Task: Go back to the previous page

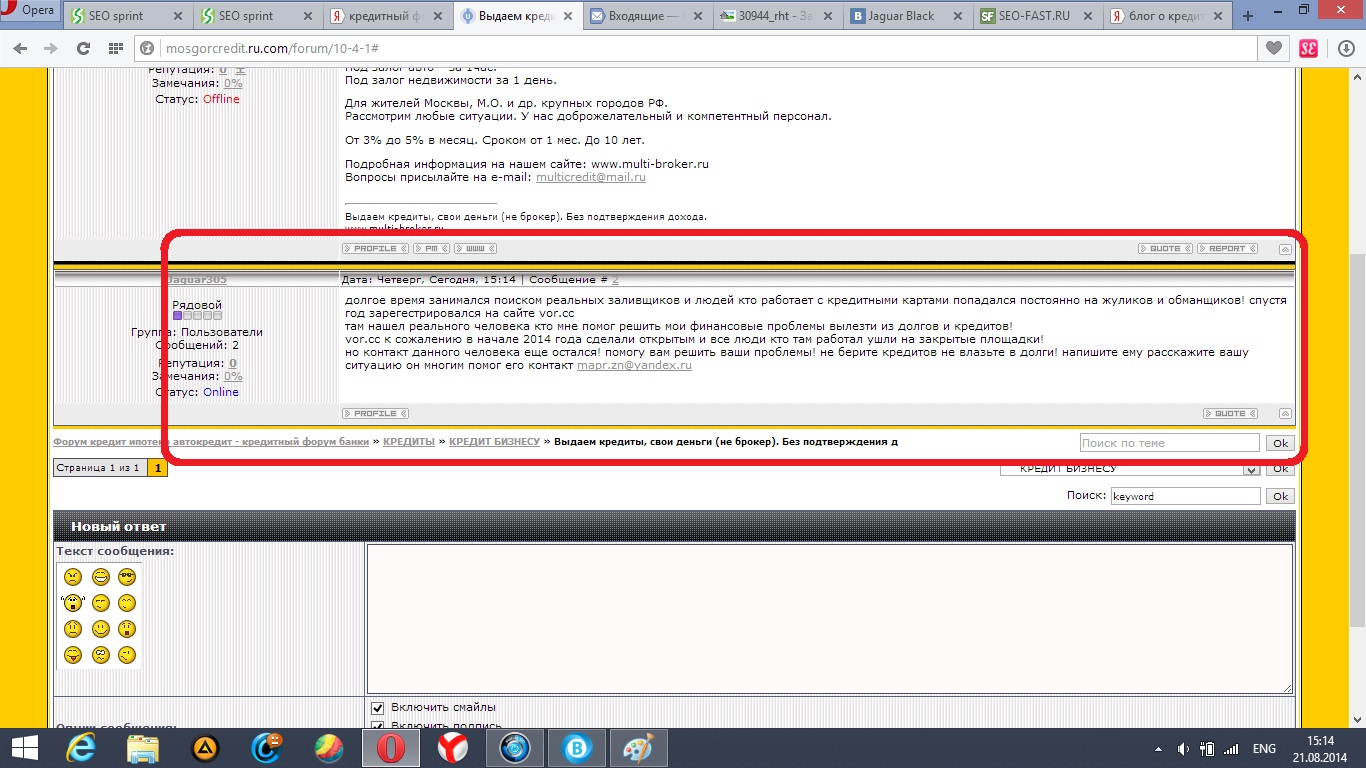Action: pos(21,48)
